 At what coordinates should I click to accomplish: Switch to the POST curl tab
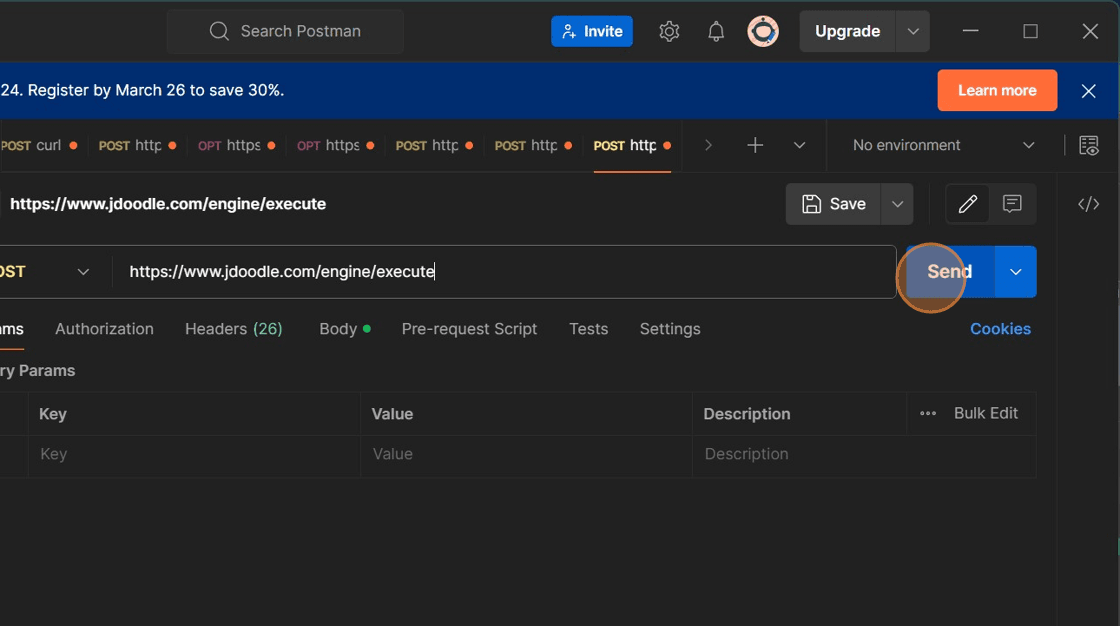pos(39,145)
